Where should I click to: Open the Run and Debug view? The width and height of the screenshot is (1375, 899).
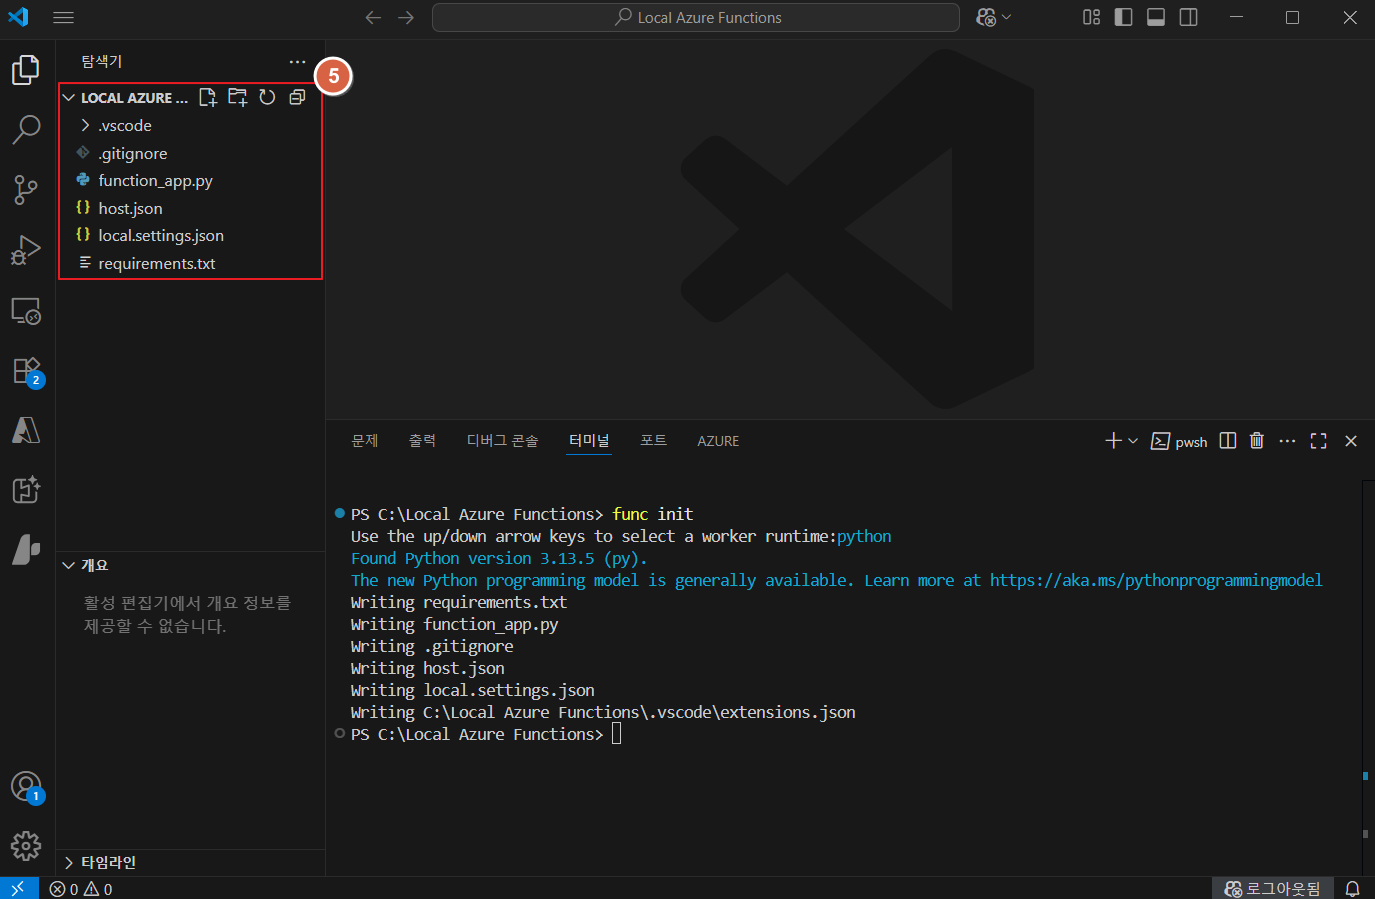pyautogui.click(x=26, y=250)
